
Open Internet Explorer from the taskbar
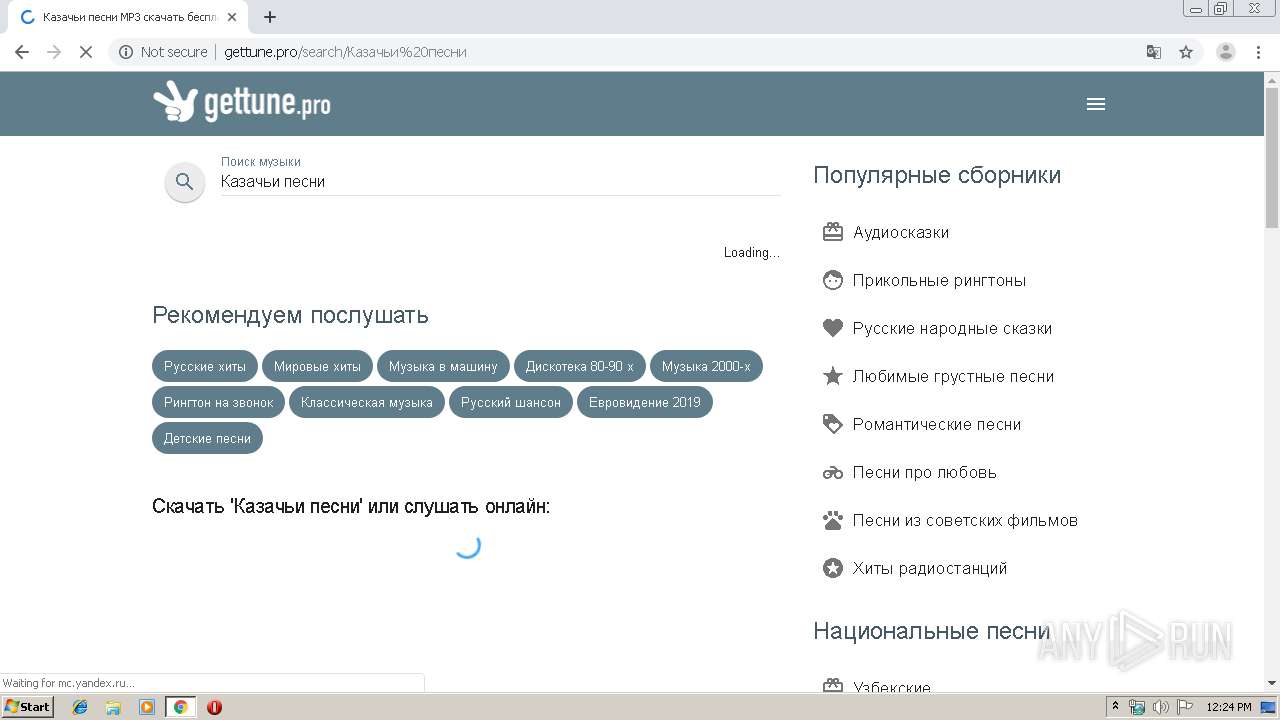[80, 707]
